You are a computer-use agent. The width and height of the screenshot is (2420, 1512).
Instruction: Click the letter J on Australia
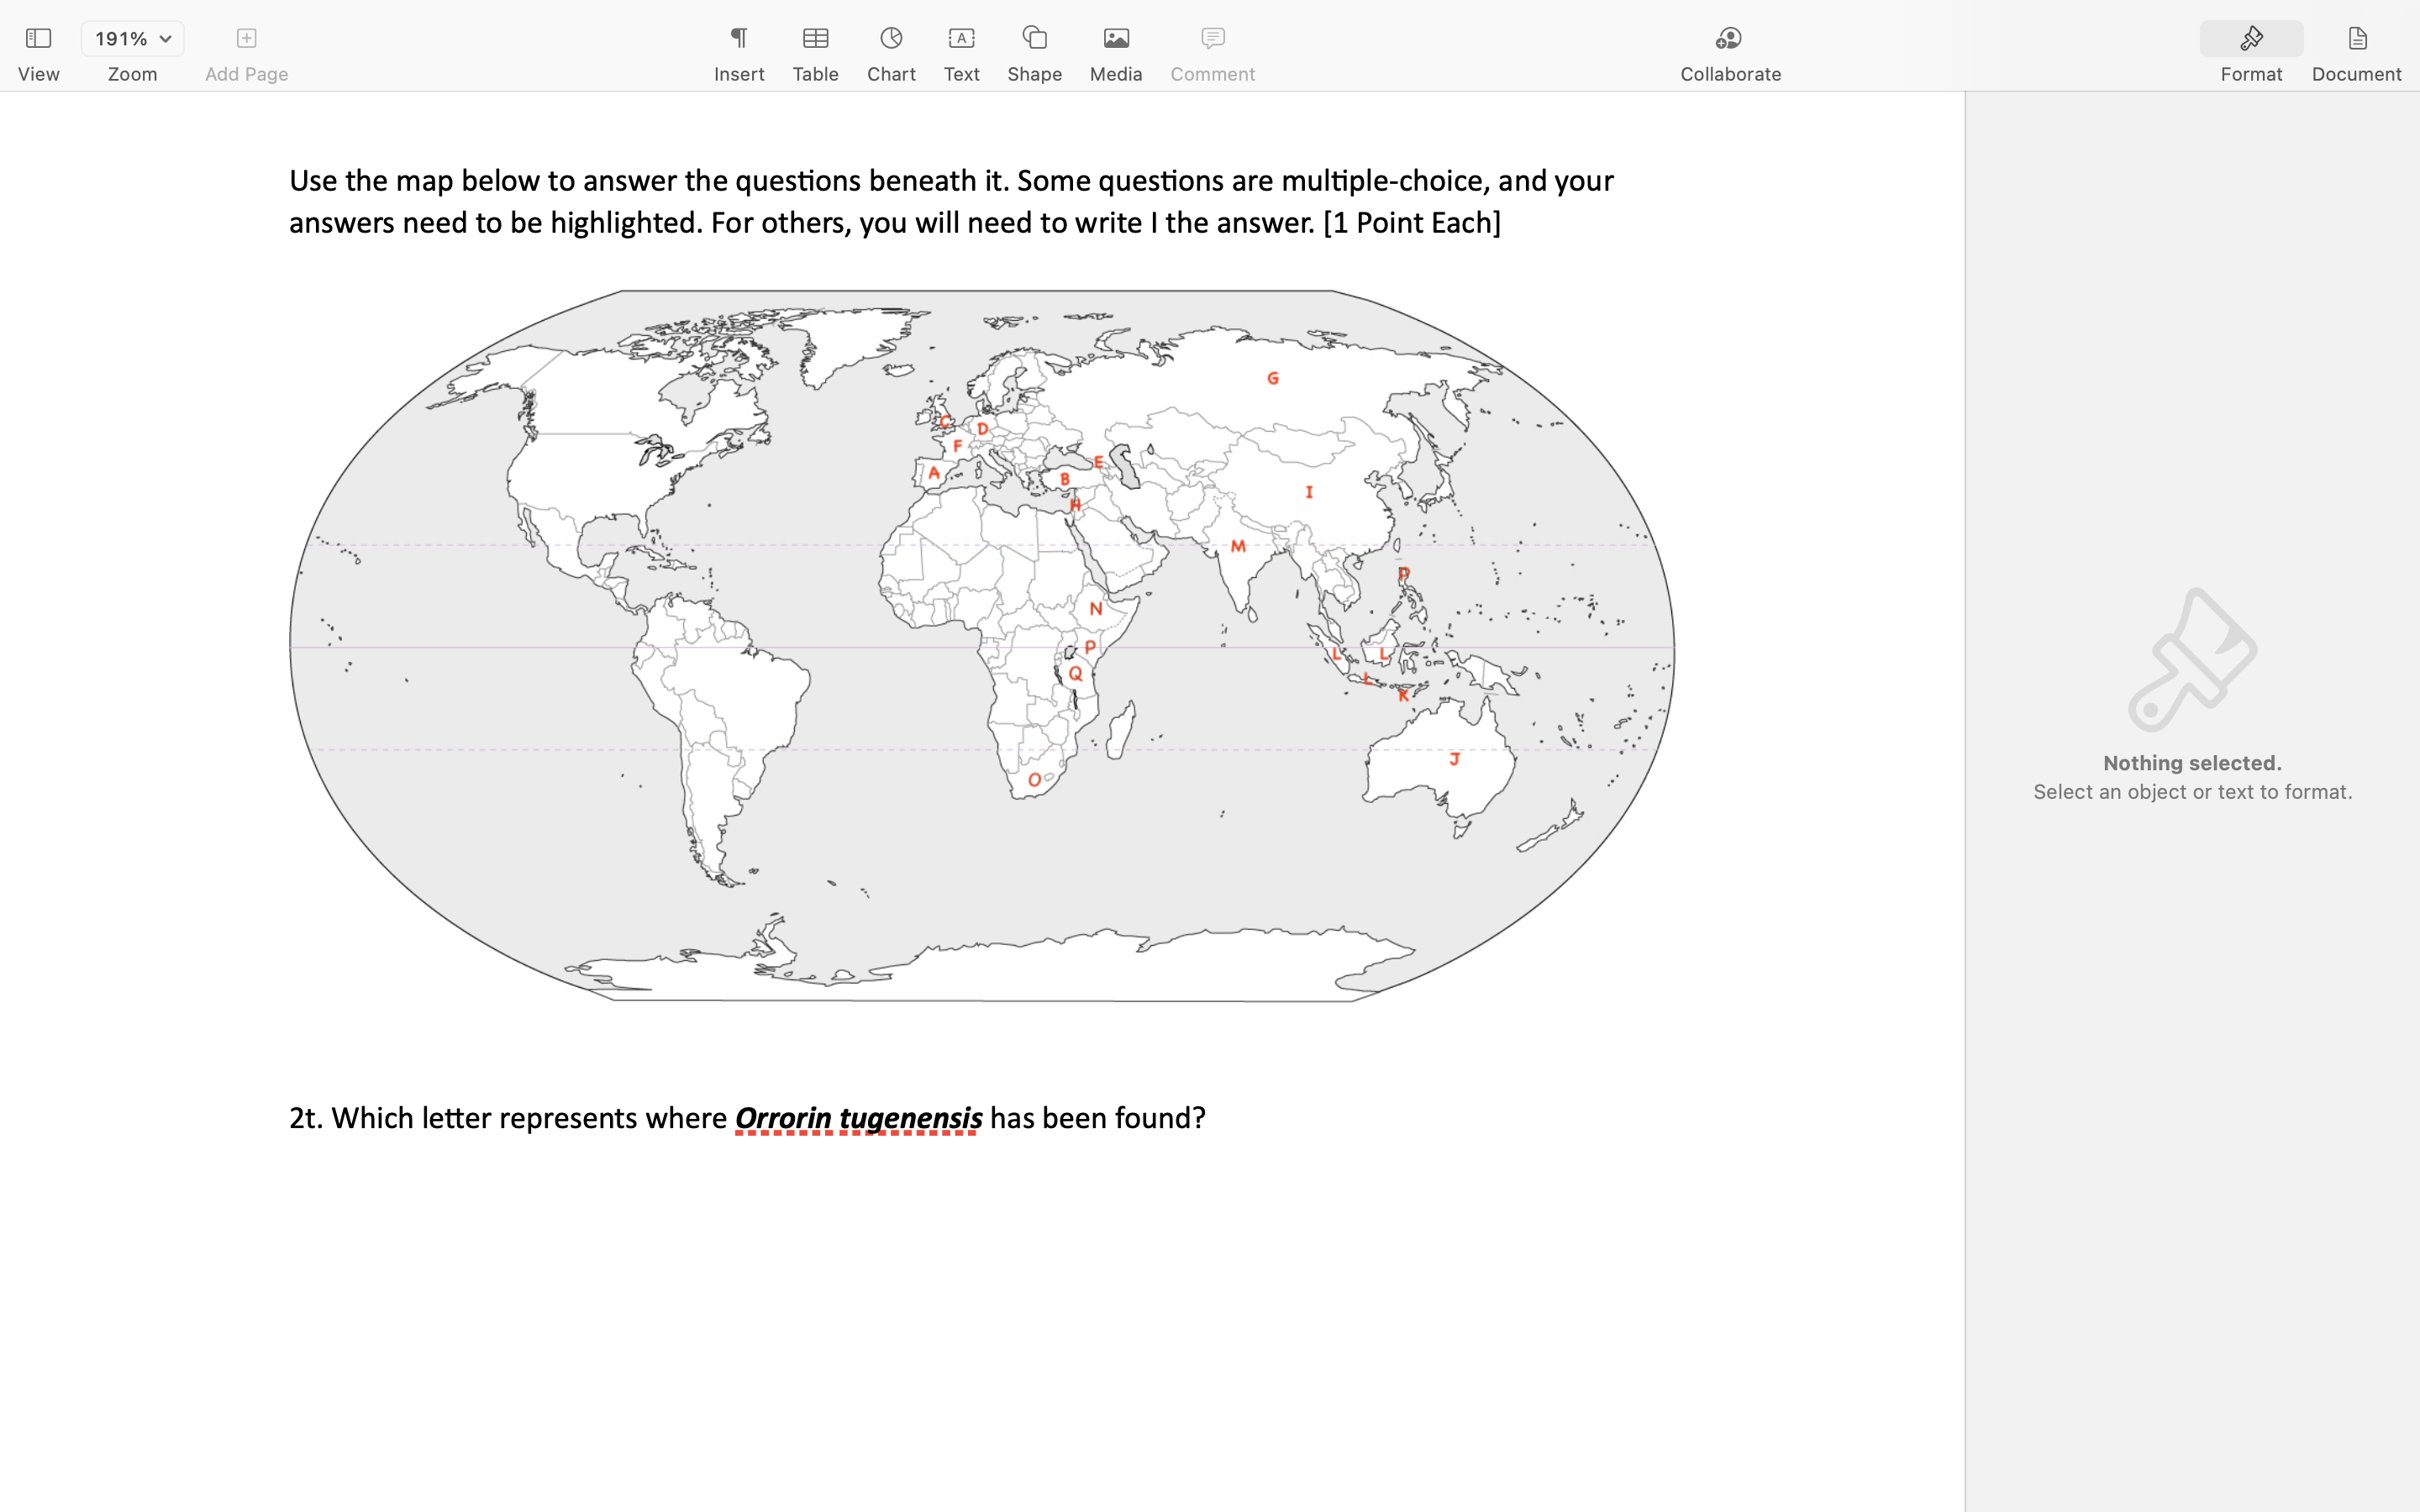1454,759
